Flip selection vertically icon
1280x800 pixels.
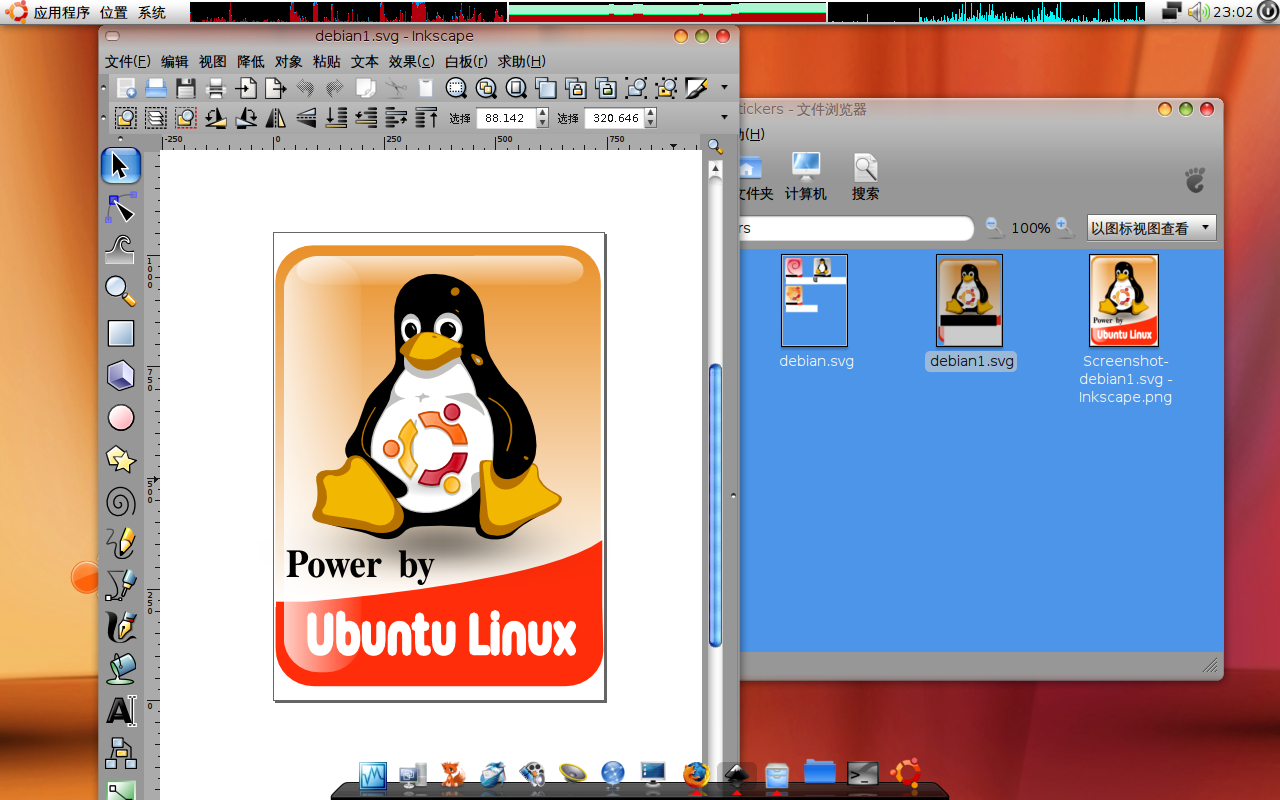click(306, 118)
